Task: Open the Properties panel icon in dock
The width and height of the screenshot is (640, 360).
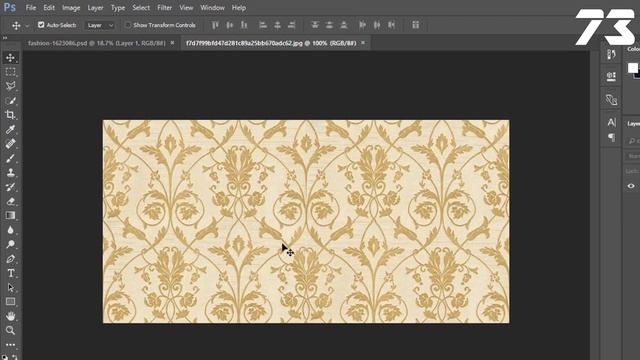Action: click(611, 76)
